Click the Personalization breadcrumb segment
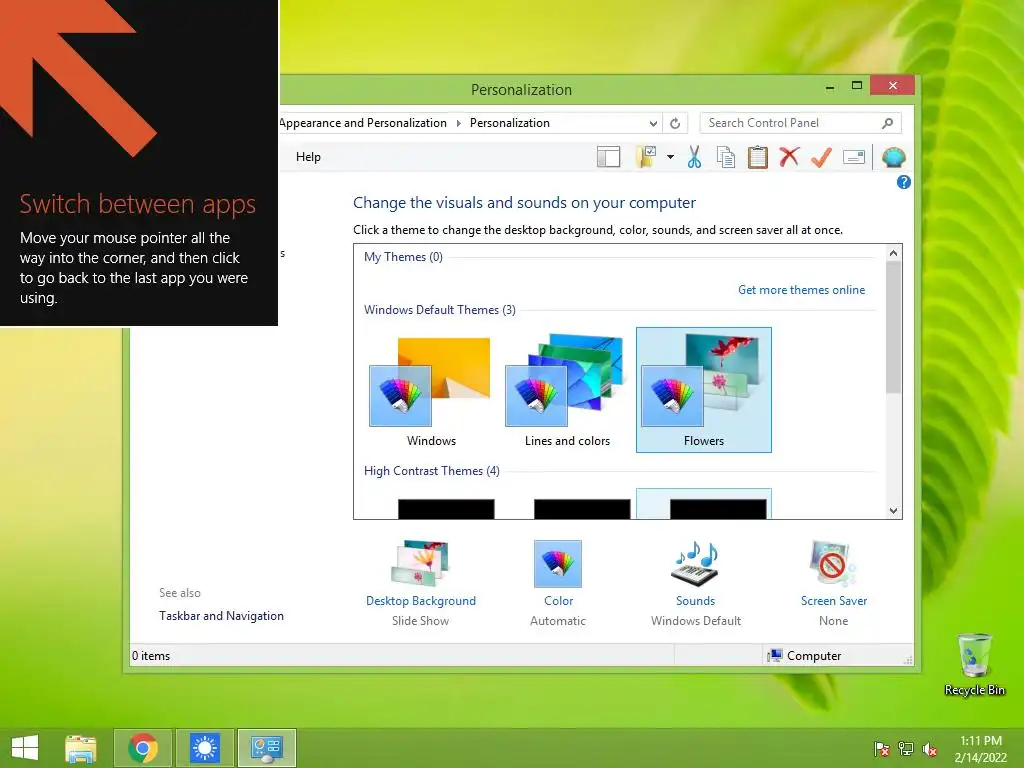1024x768 pixels. coord(509,123)
